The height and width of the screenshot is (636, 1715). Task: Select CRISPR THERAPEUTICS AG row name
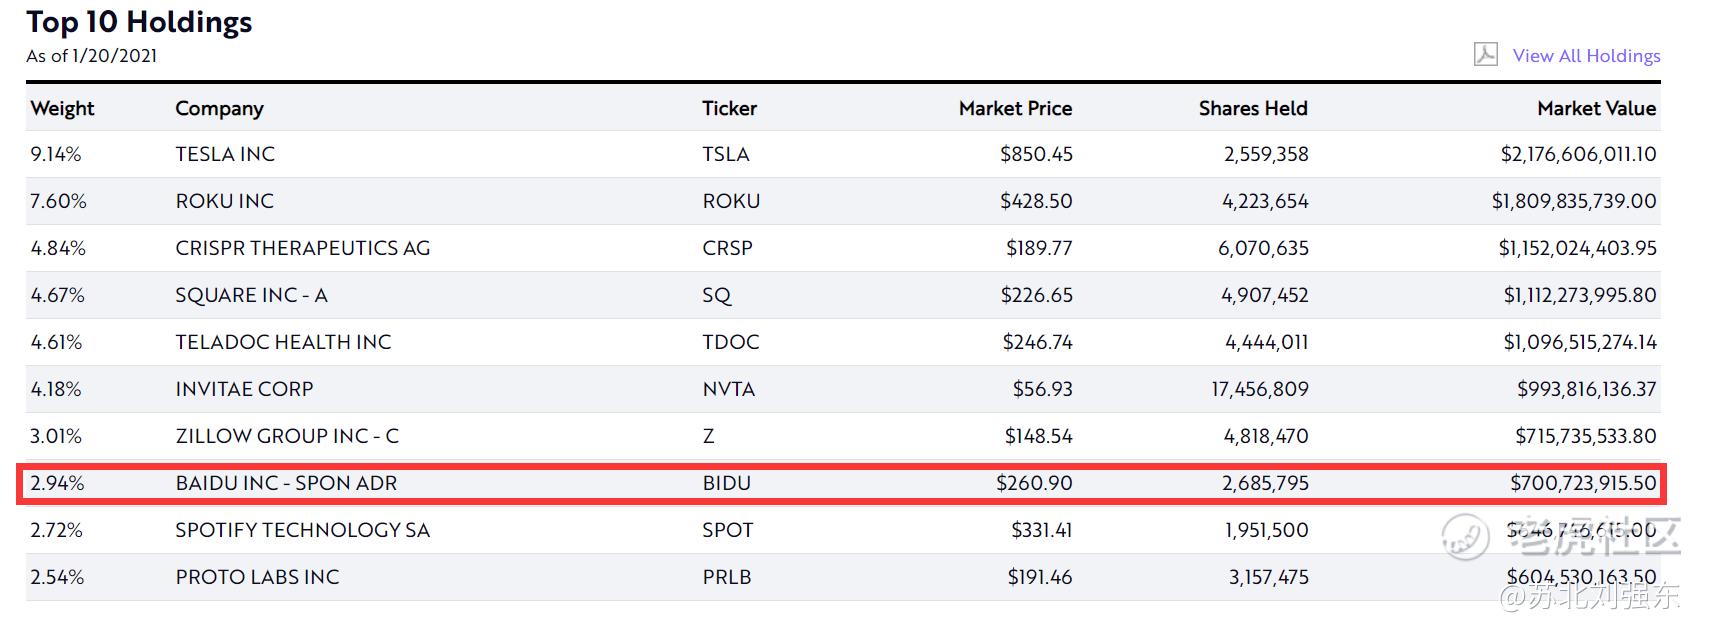[x=302, y=248]
